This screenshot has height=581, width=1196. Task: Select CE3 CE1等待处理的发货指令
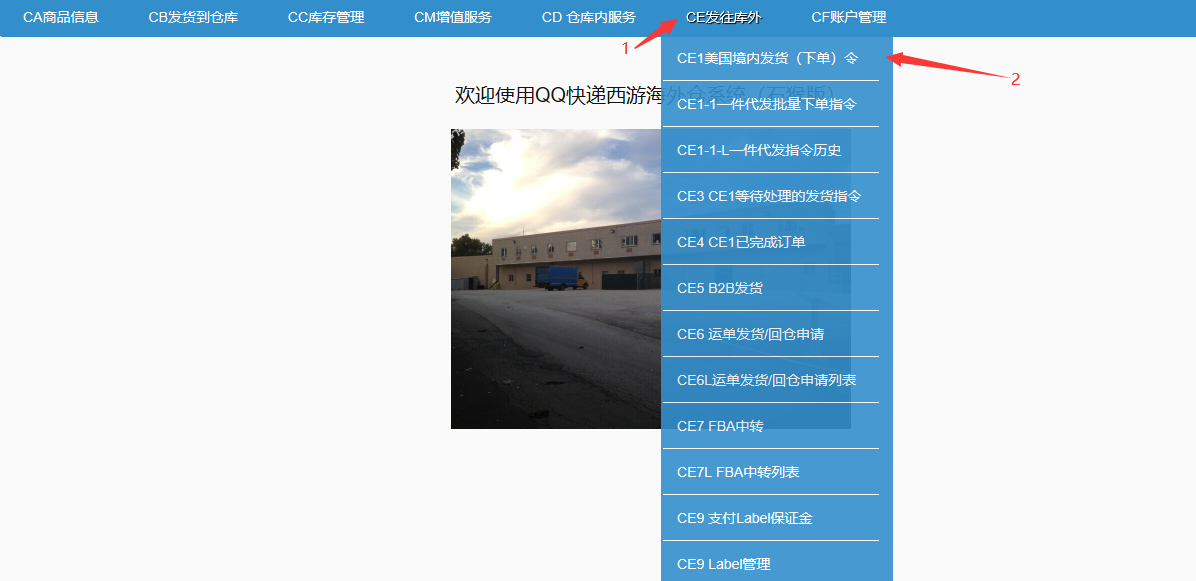tap(770, 196)
